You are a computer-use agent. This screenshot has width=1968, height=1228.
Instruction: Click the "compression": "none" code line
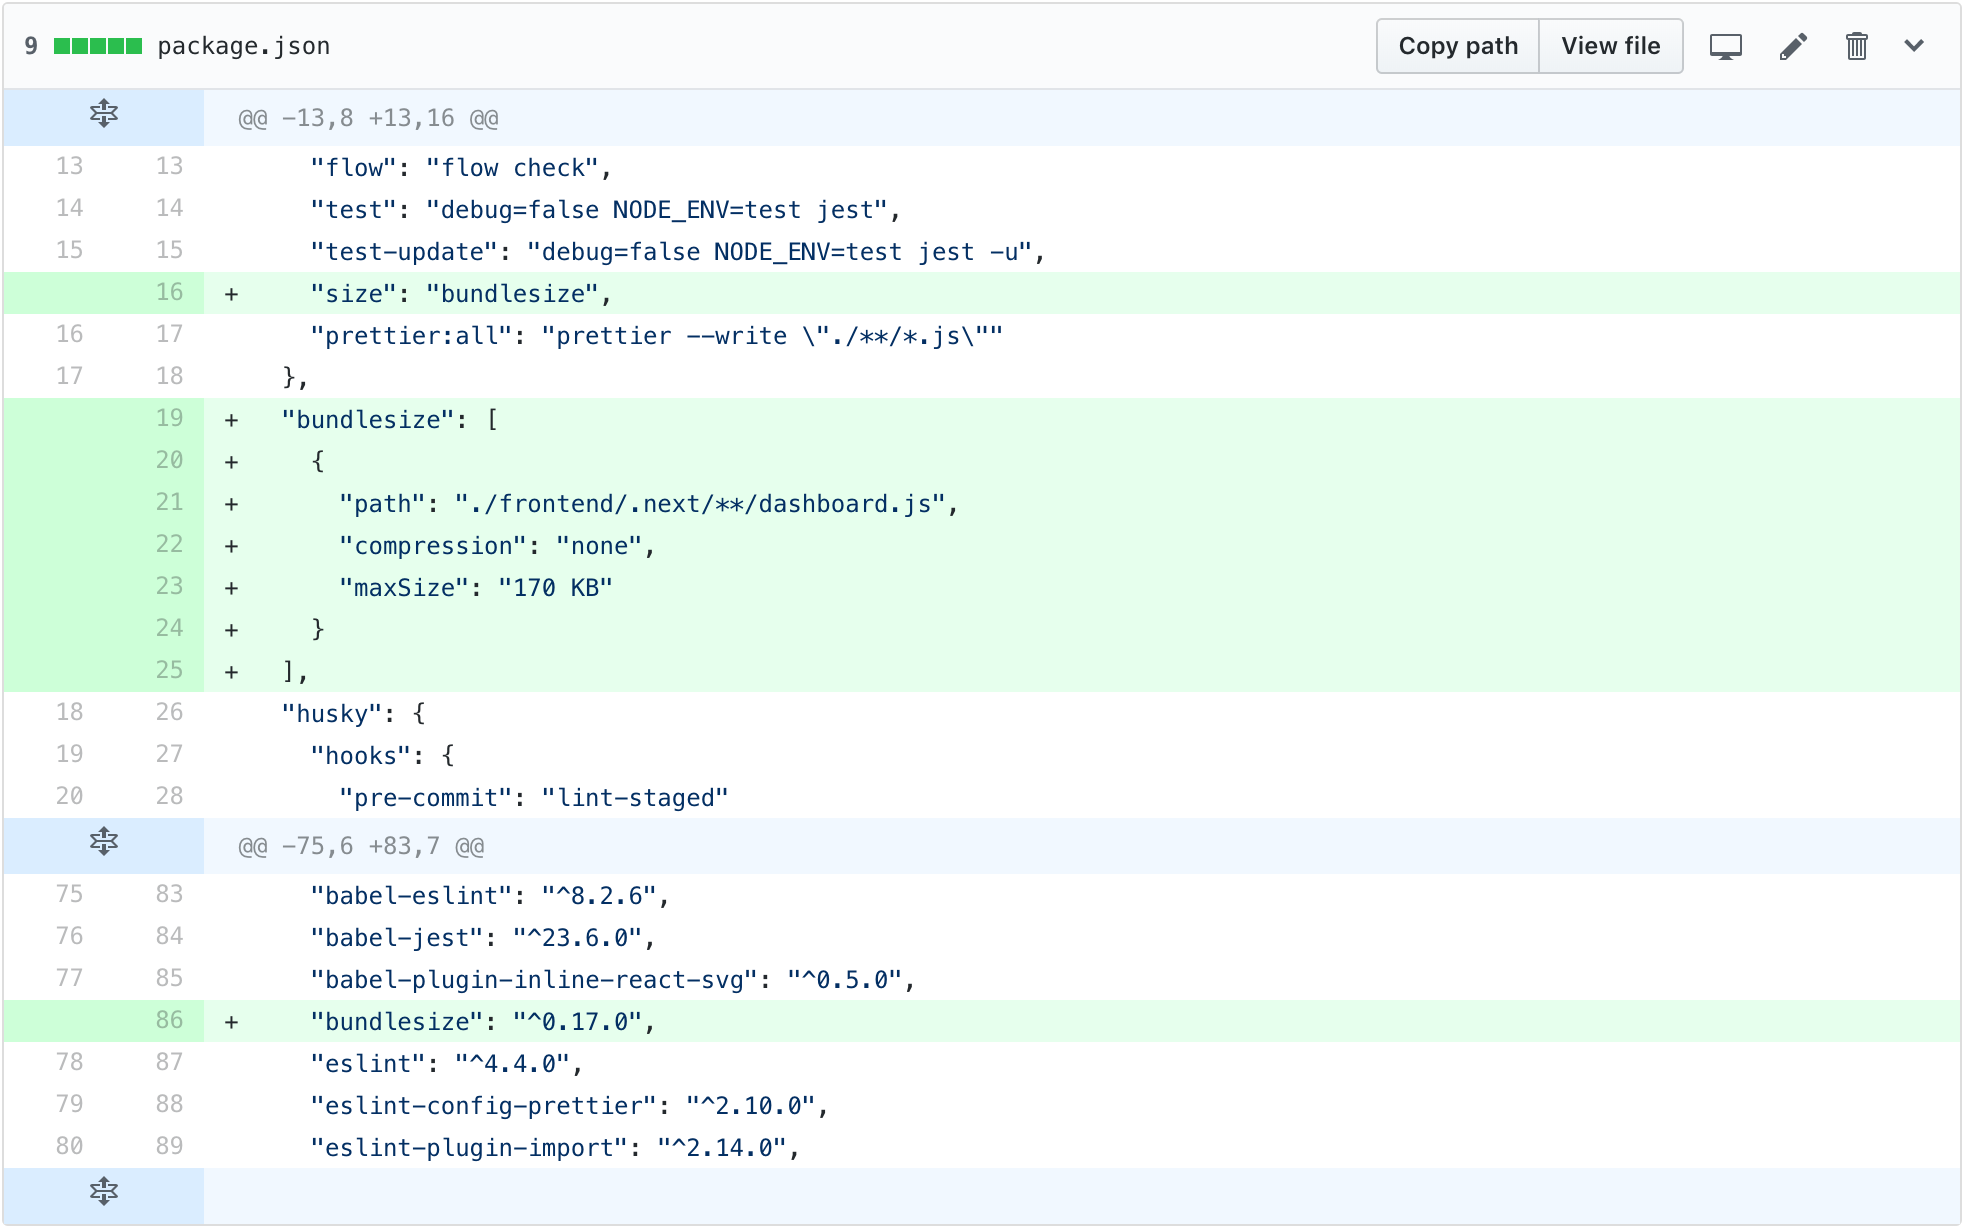coord(496,546)
